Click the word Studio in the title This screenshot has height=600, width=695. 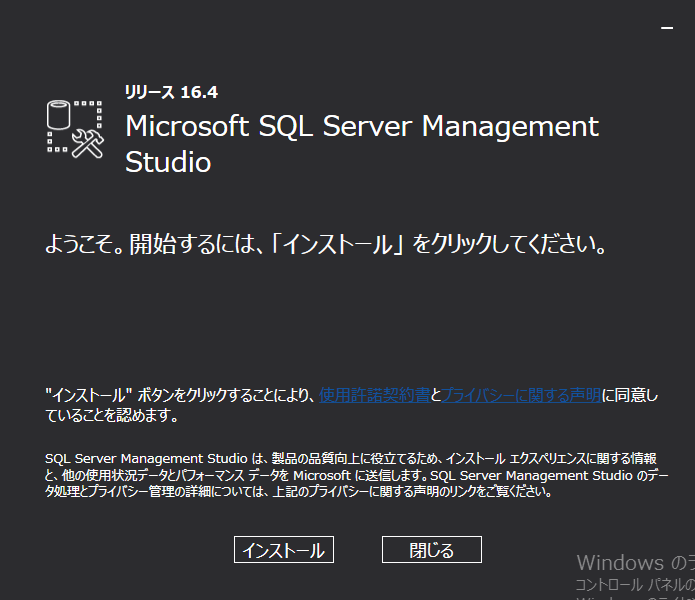point(168,162)
